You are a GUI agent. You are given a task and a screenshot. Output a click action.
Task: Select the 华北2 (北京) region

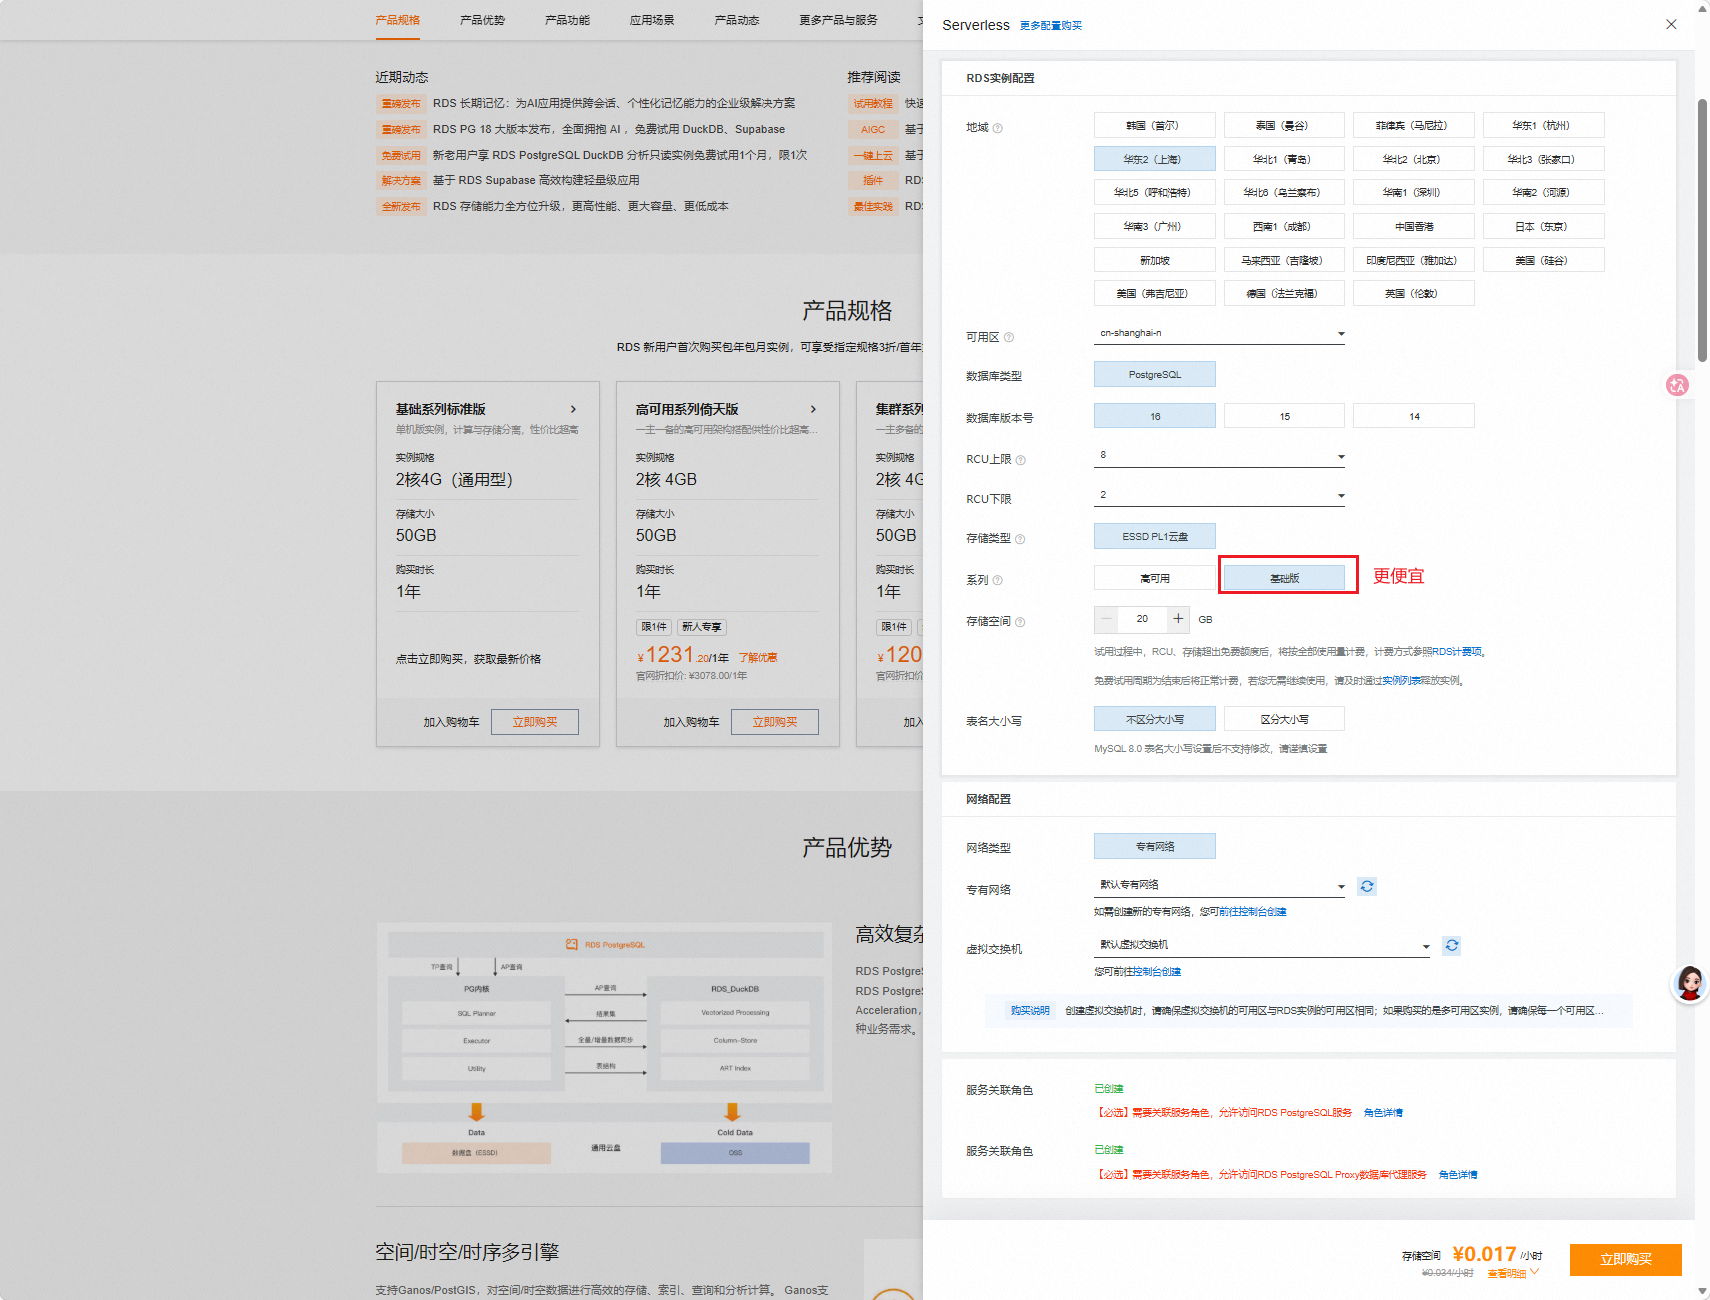pyautogui.click(x=1413, y=159)
